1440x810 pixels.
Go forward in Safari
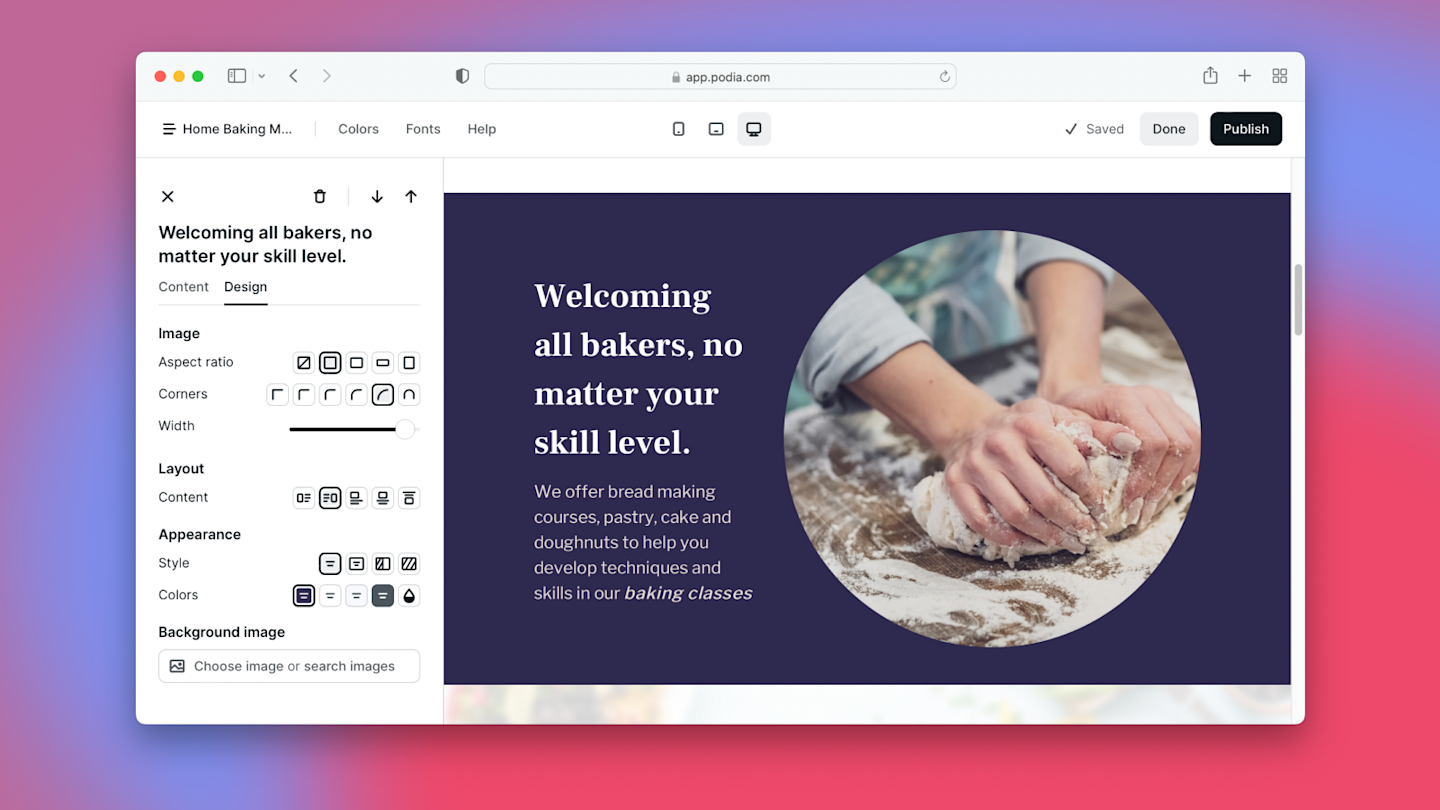point(326,76)
